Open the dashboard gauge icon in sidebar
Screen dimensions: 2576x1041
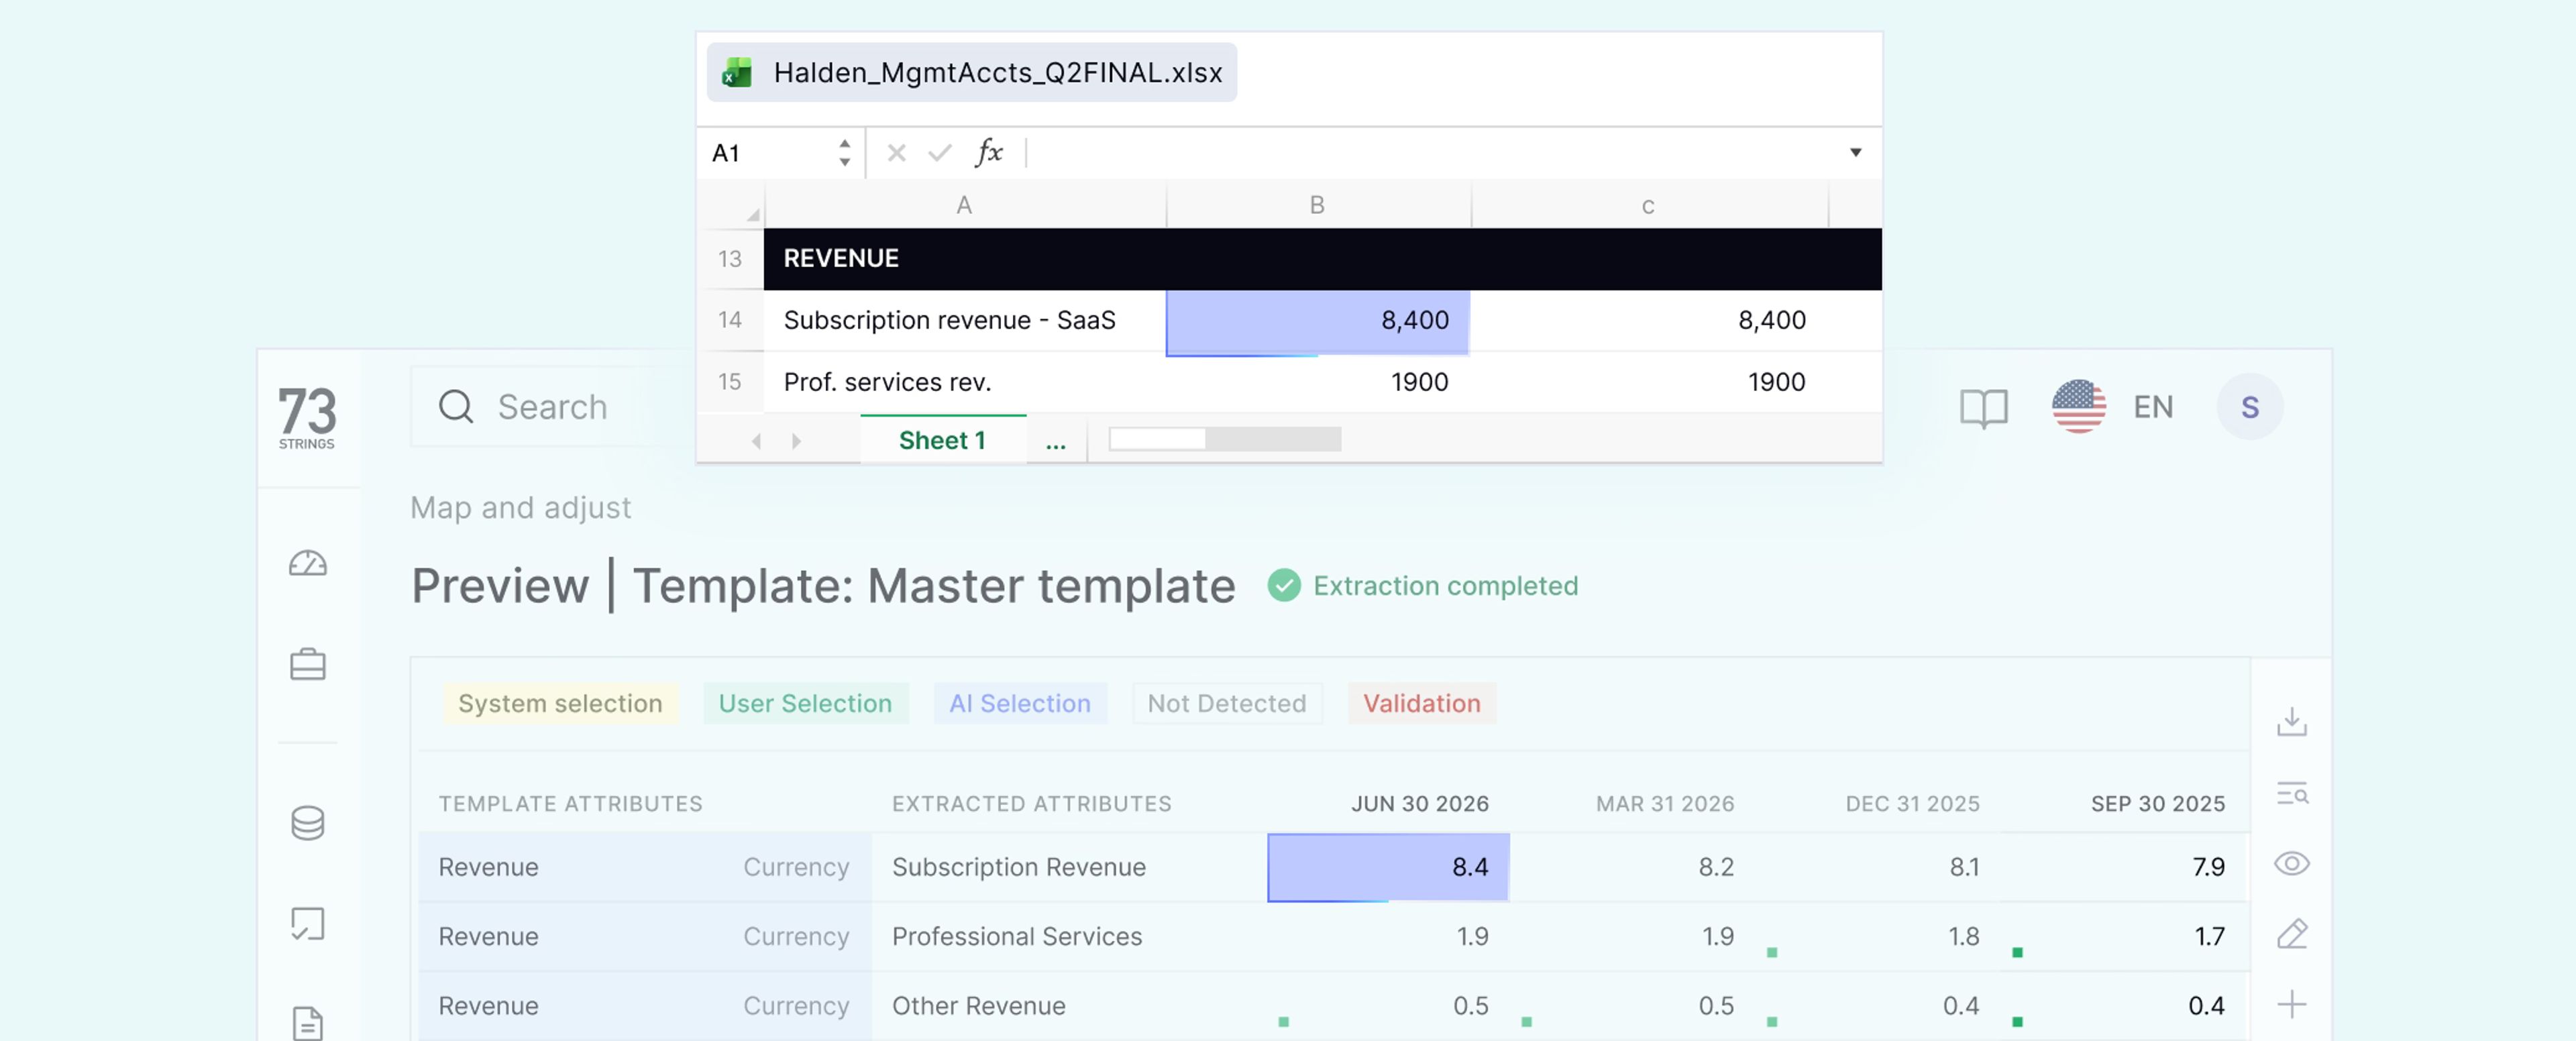pyautogui.click(x=307, y=563)
